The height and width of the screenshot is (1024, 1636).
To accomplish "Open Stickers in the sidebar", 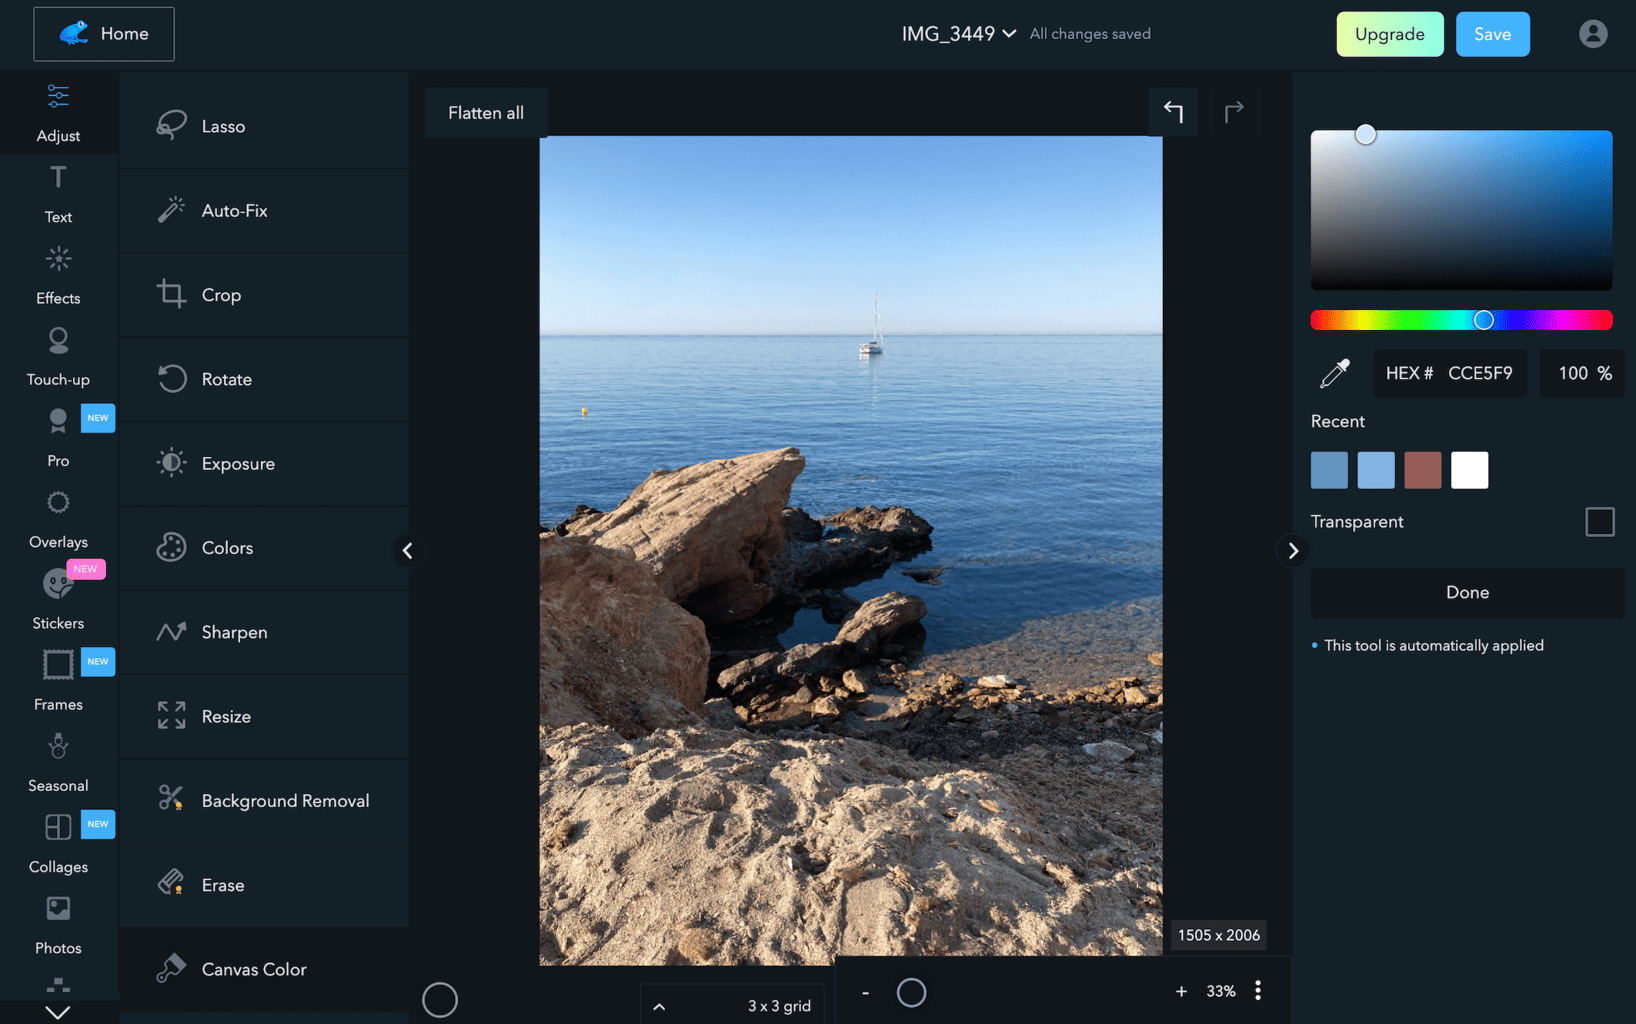I will (58, 601).
